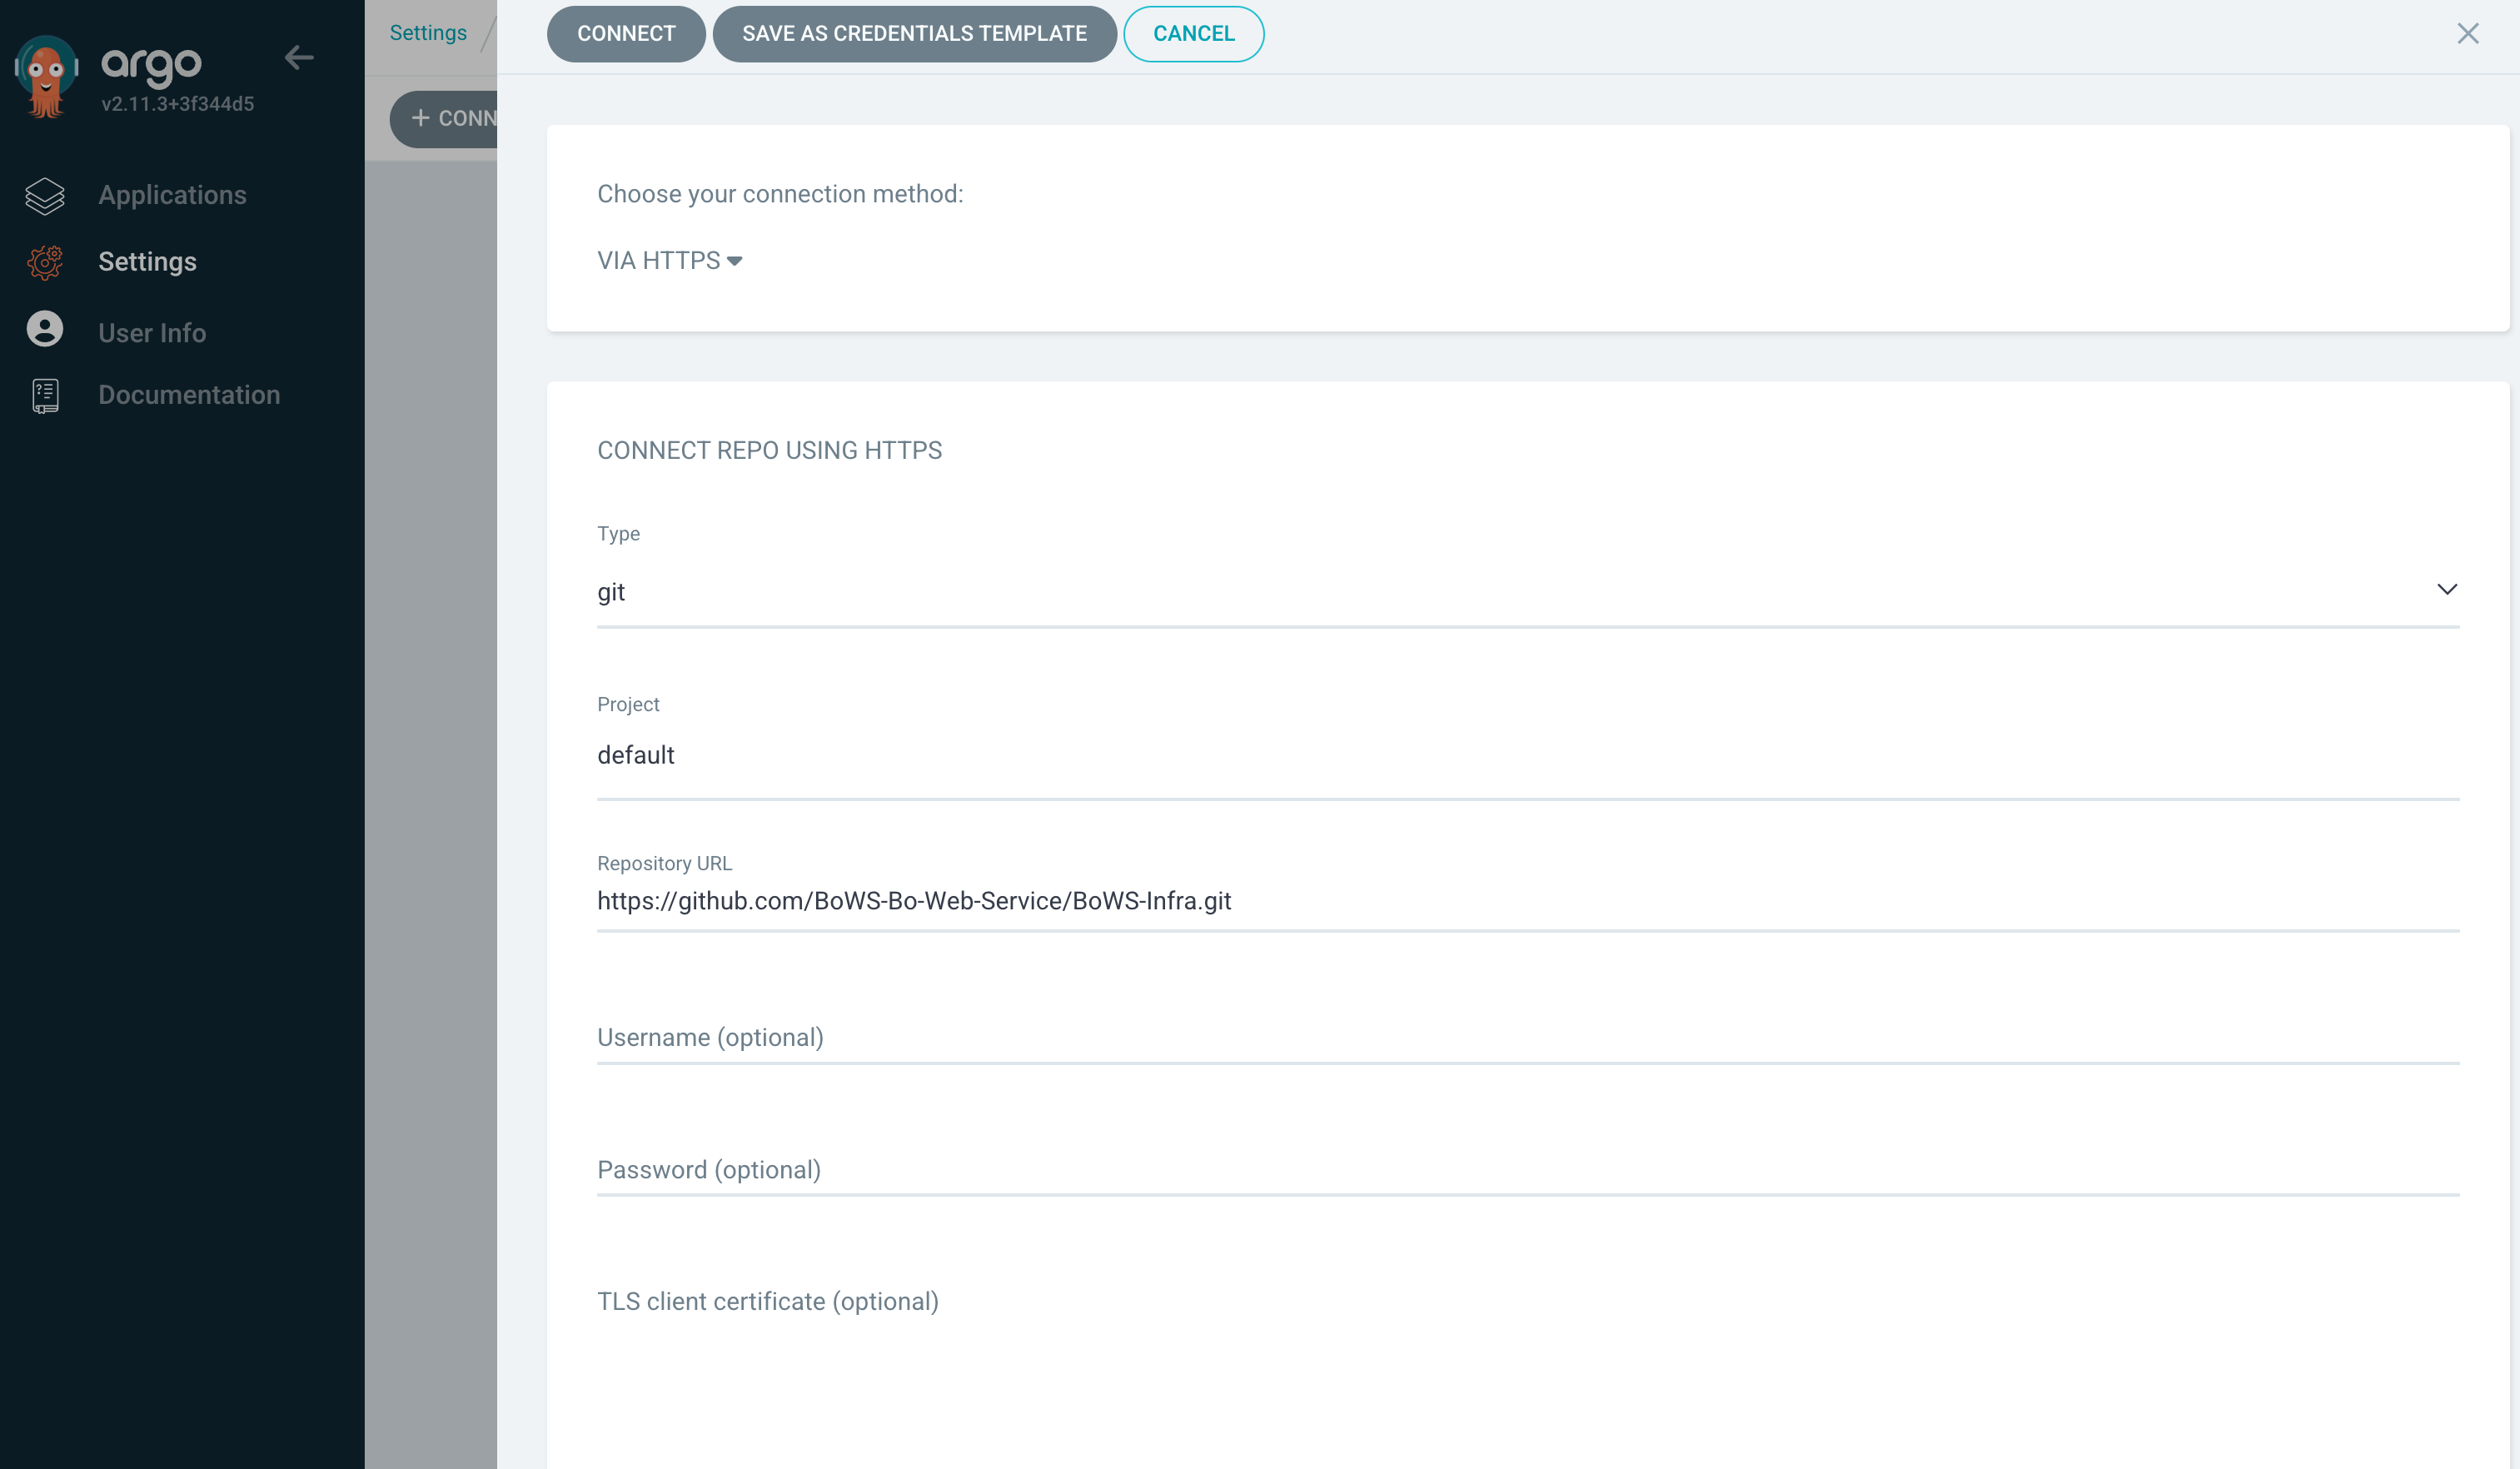
Task: Click the Argo octopus logo
Action: pyautogui.click(x=46, y=76)
